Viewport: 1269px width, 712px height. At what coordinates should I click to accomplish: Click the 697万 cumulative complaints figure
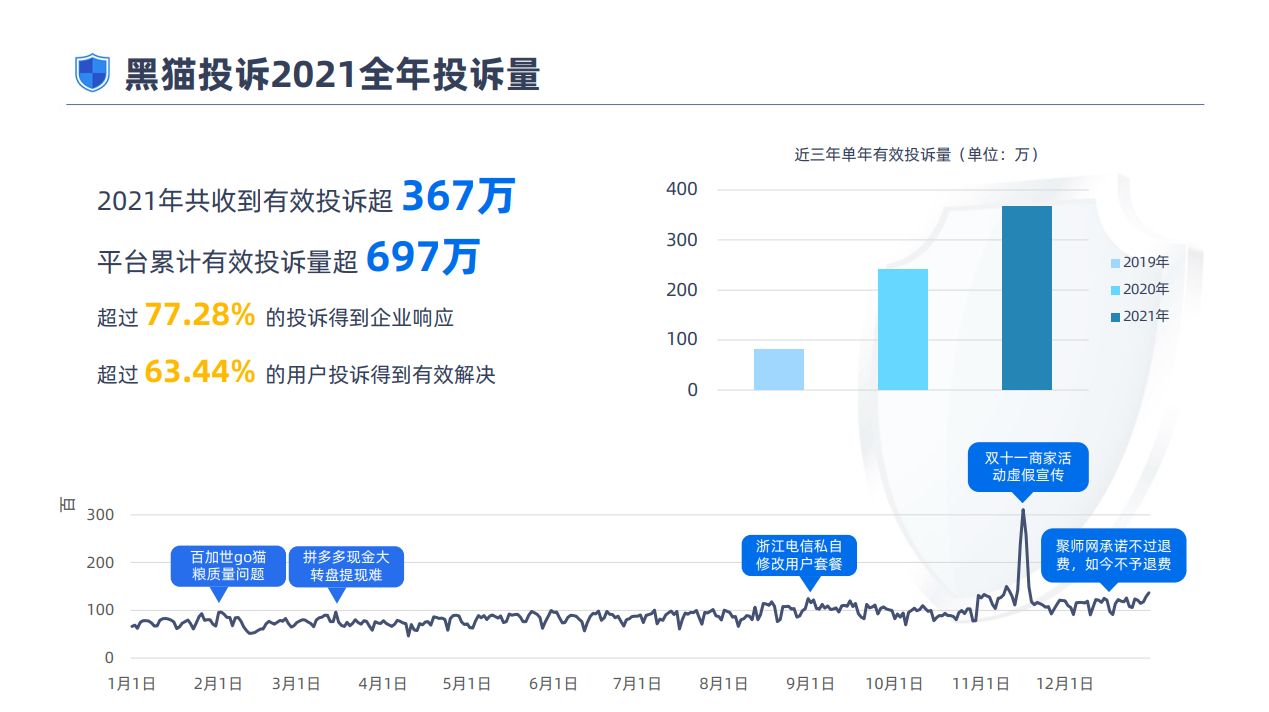pos(422,258)
